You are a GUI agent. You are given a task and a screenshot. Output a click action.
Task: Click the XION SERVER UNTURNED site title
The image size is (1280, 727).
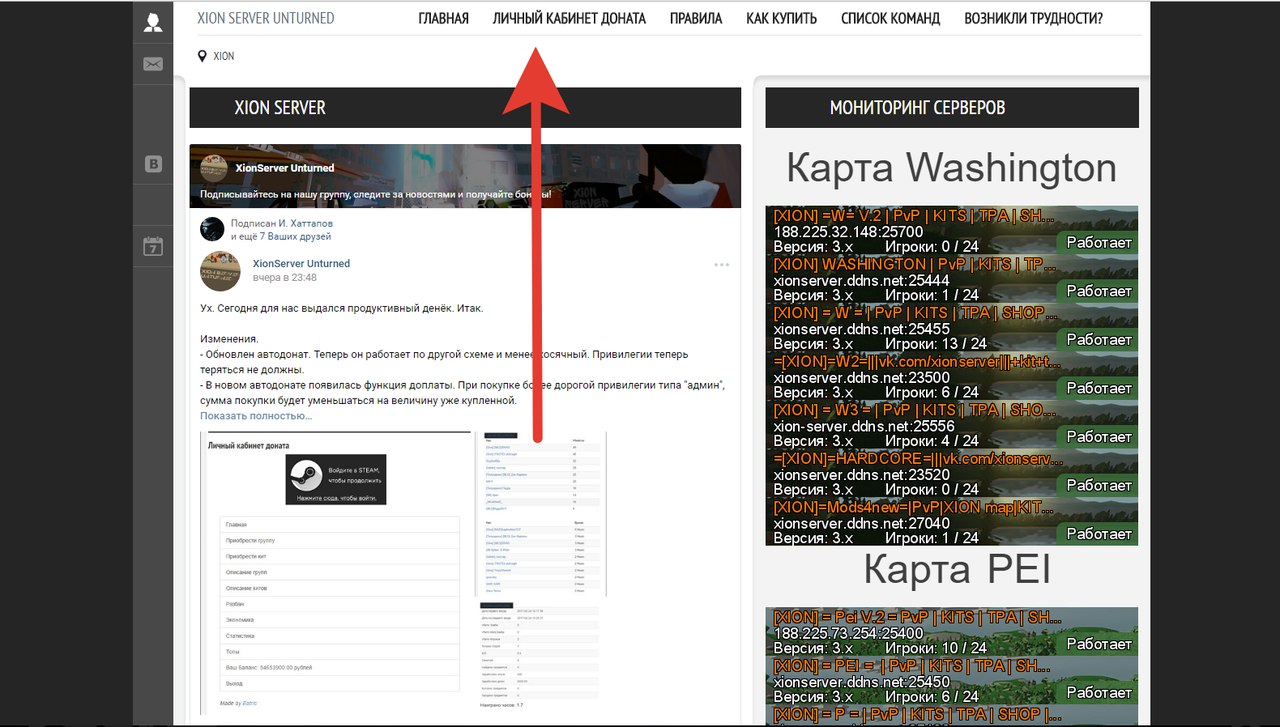pos(266,18)
